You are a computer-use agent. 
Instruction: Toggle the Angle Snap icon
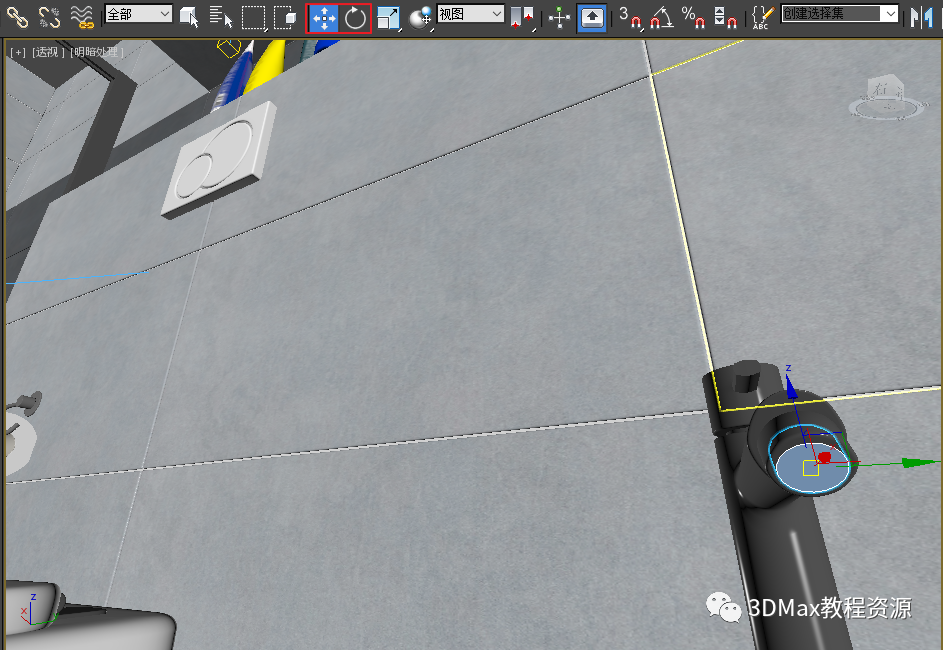coord(662,17)
